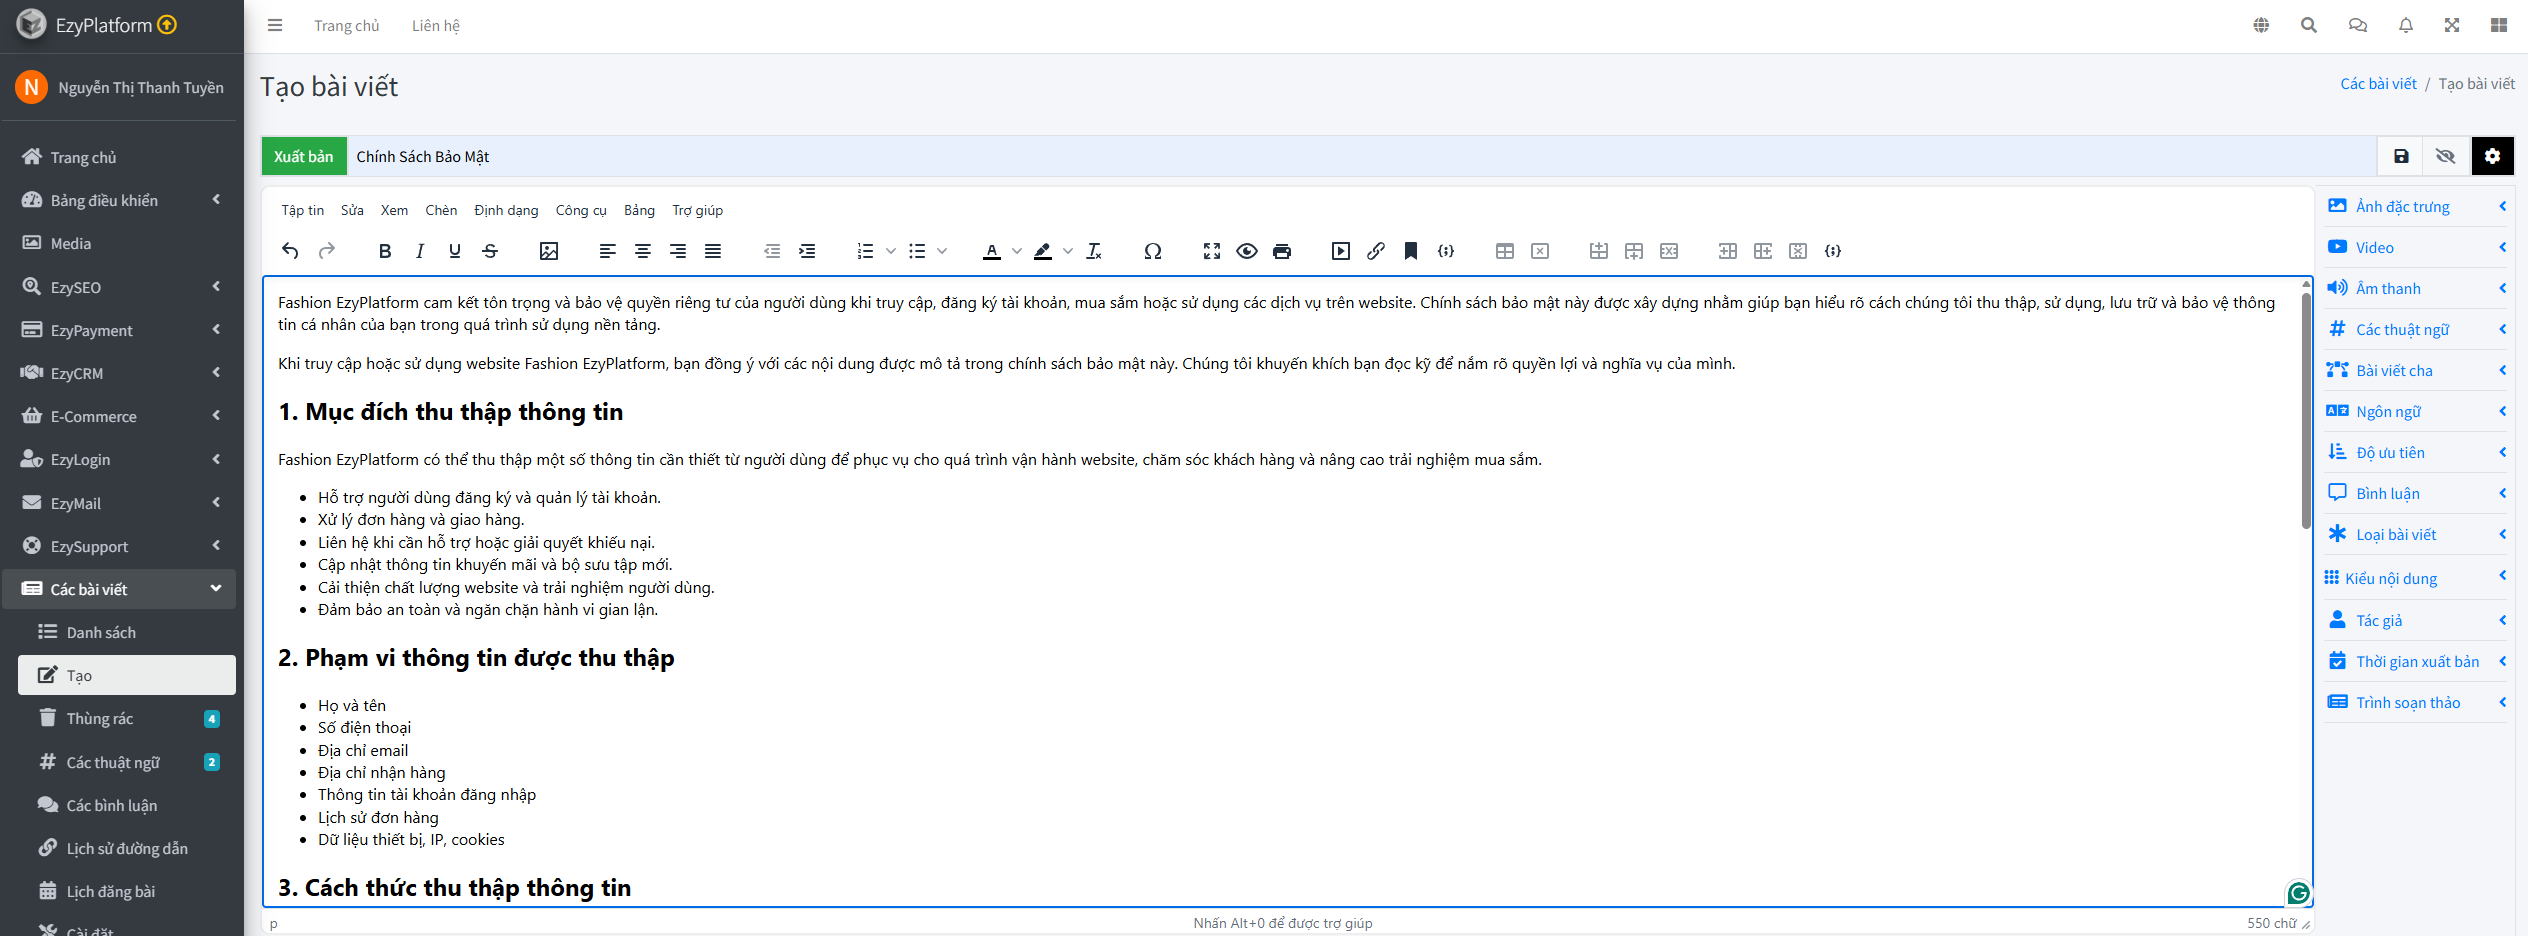Click the special character omega icon
Screen dimensions: 2528x936
click(x=1152, y=251)
